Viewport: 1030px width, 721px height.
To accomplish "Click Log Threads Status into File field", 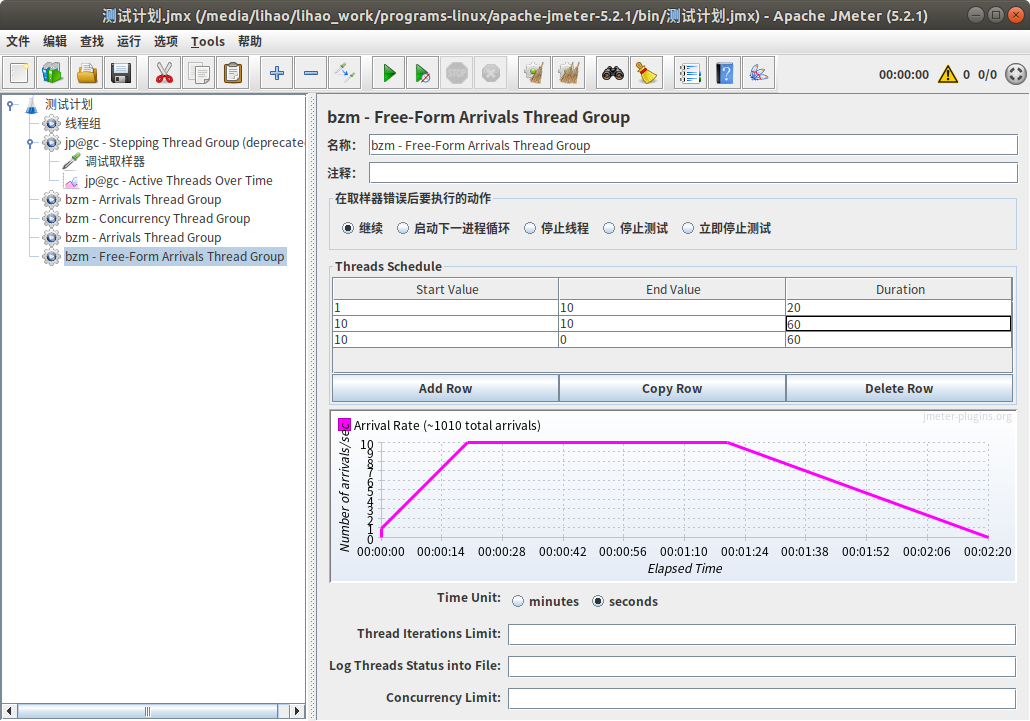I will pyautogui.click(x=762, y=666).
